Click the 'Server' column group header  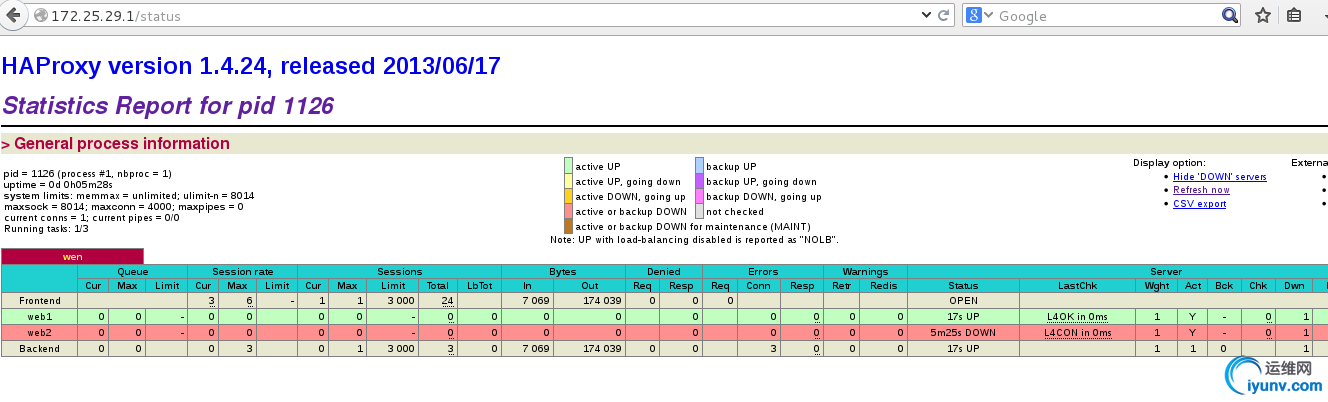[x=1165, y=271]
